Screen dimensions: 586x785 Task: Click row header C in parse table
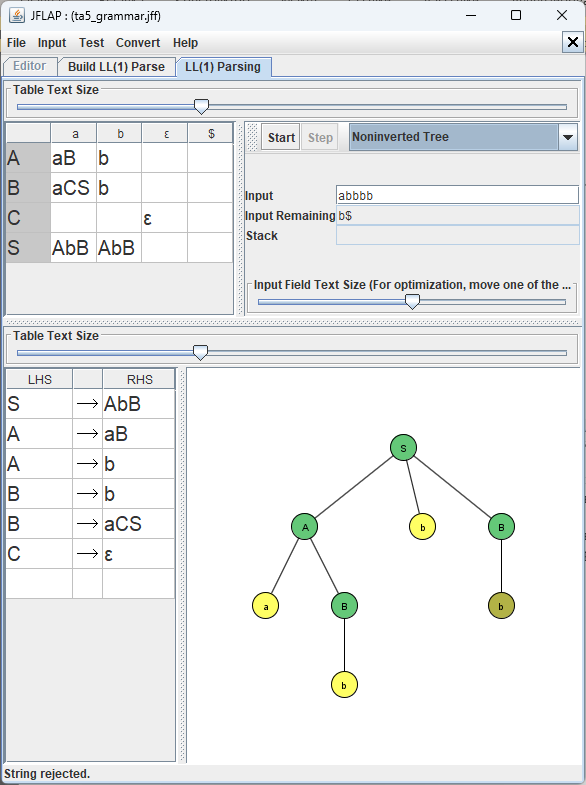tap(28, 218)
